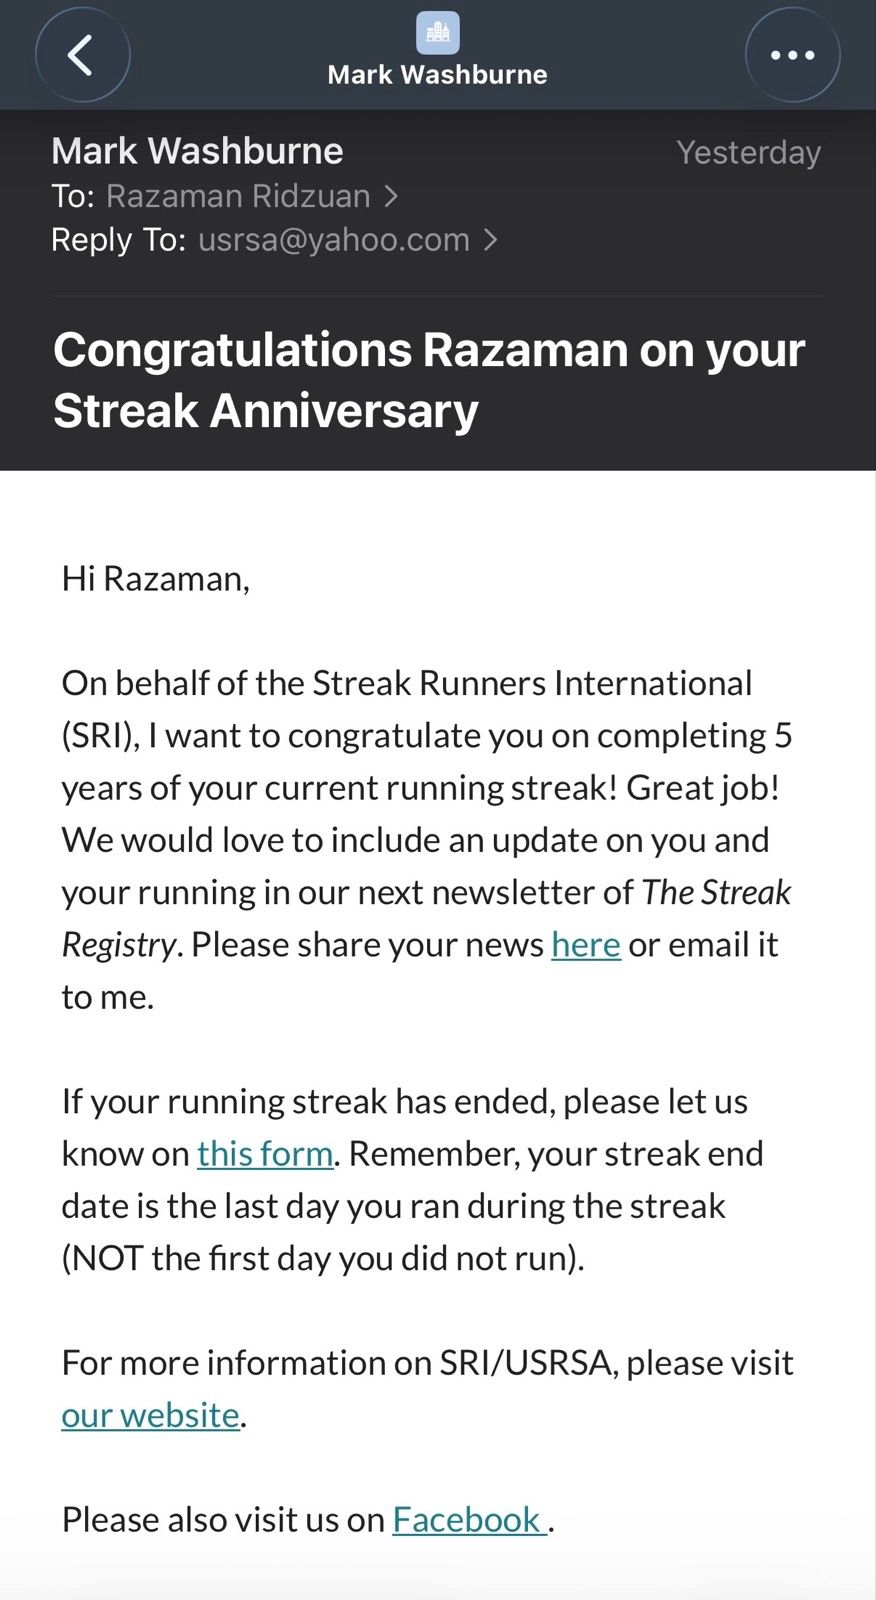The width and height of the screenshot is (876, 1600).
Task: Tap the "Reply To:" label
Action: point(118,240)
